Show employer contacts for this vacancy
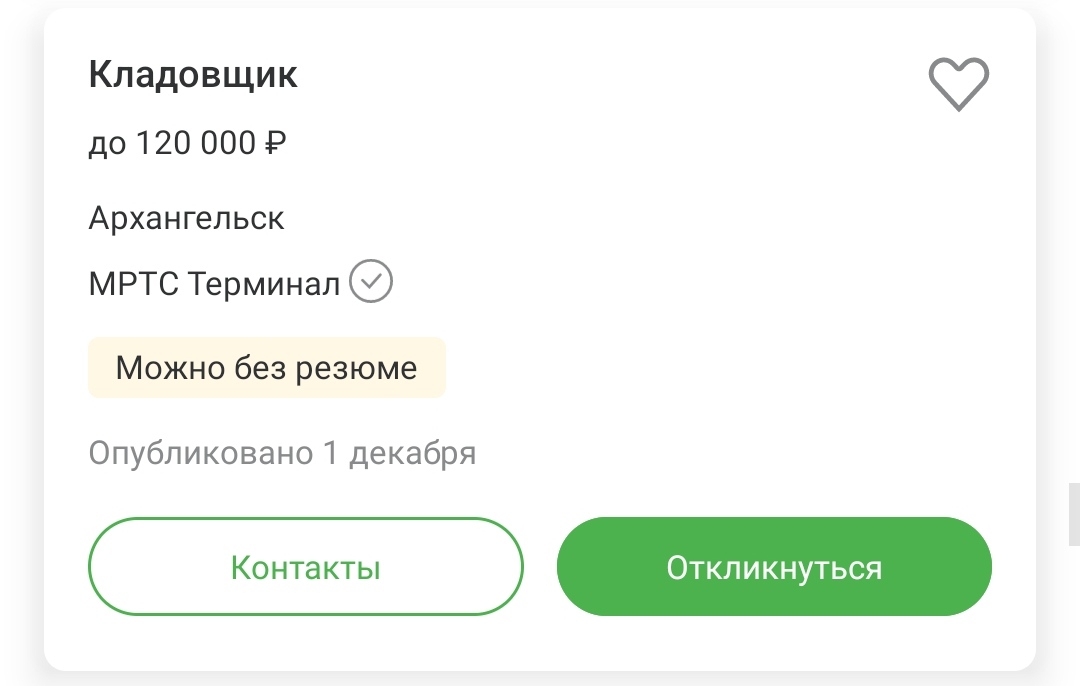 306,566
